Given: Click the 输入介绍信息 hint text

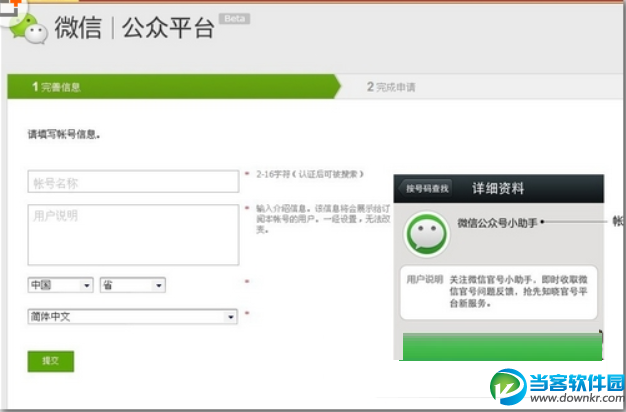Looking at the screenshot, I should 323,219.
